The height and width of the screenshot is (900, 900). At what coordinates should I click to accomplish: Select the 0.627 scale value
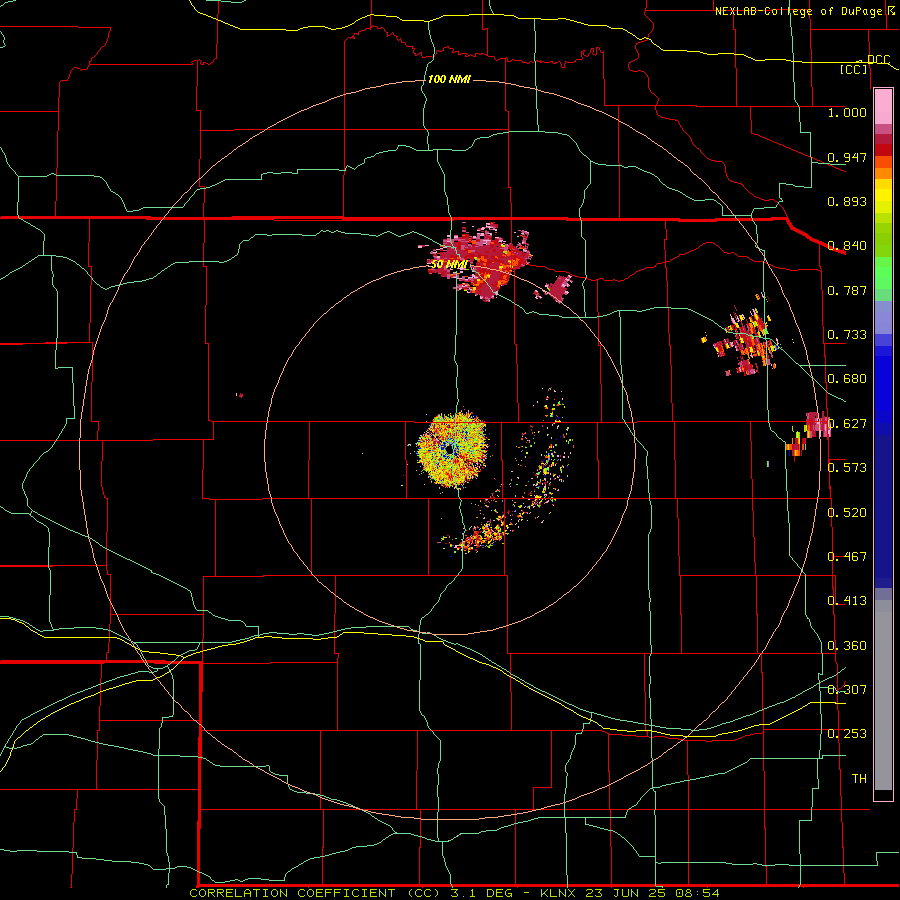click(847, 424)
